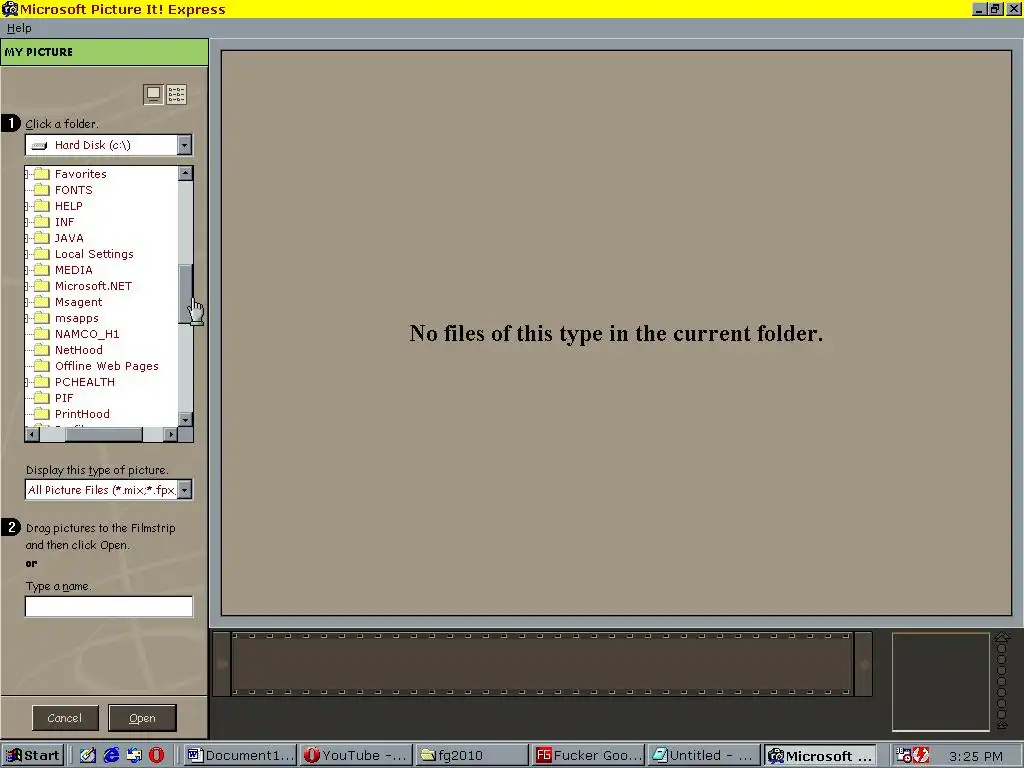Select the PCHEALTH folder
1024x768 pixels.
pyautogui.click(x=84, y=382)
